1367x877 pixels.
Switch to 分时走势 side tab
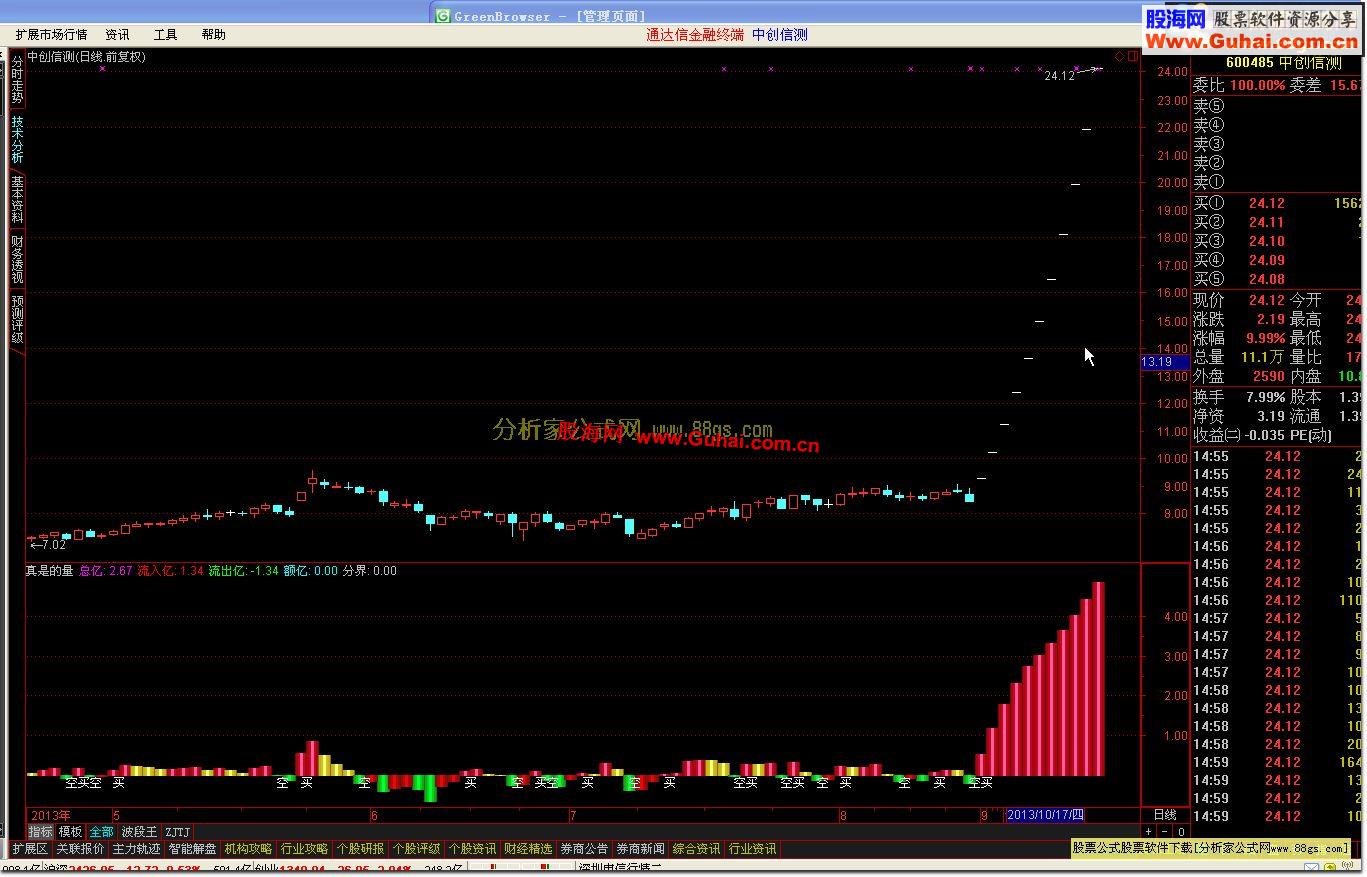17,80
